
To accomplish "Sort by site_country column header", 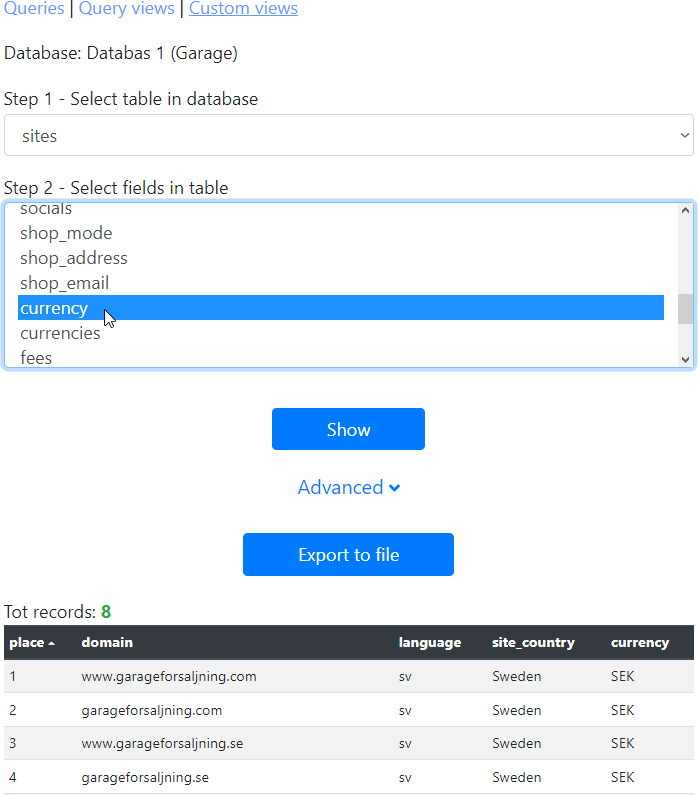I will [x=533, y=643].
